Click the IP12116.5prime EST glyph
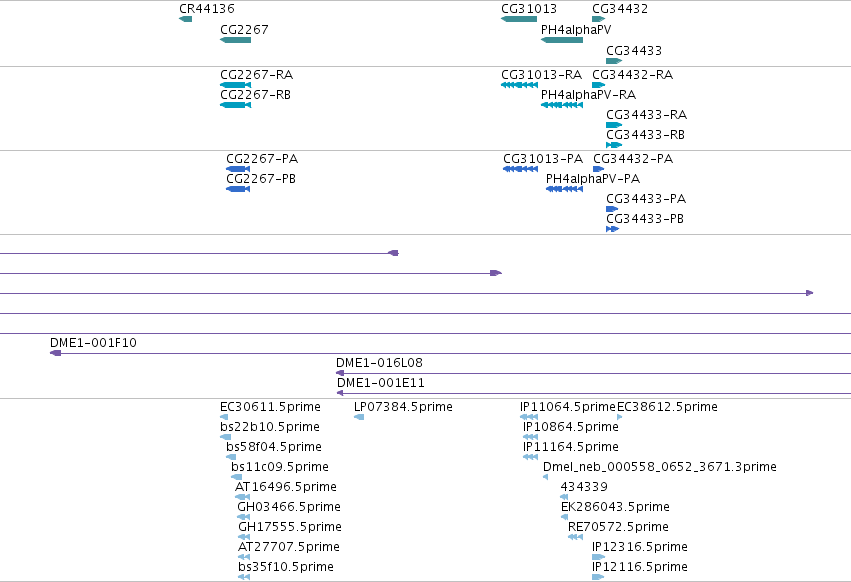Screen dimensions: 851x582 coord(598,577)
